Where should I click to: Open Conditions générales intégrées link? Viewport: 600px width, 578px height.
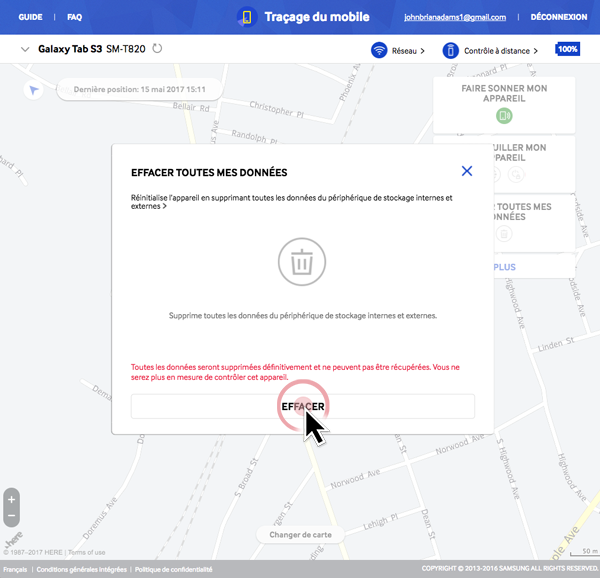[x=82, y=569]
